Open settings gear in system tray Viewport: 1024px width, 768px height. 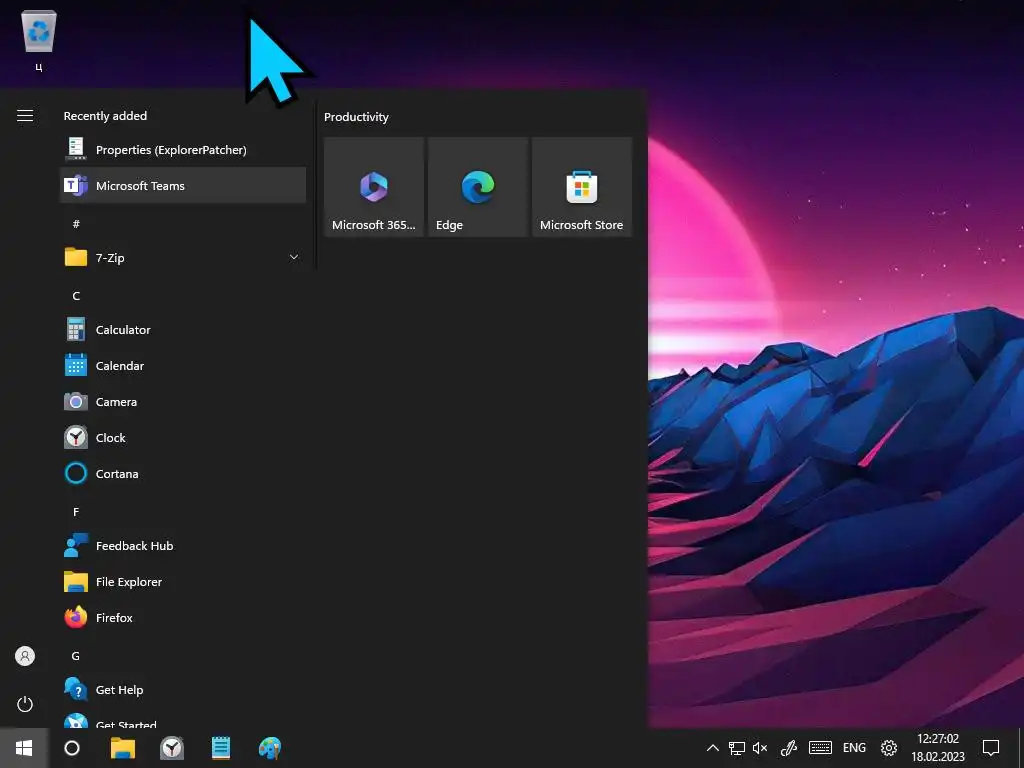click(x=889, y=748)
